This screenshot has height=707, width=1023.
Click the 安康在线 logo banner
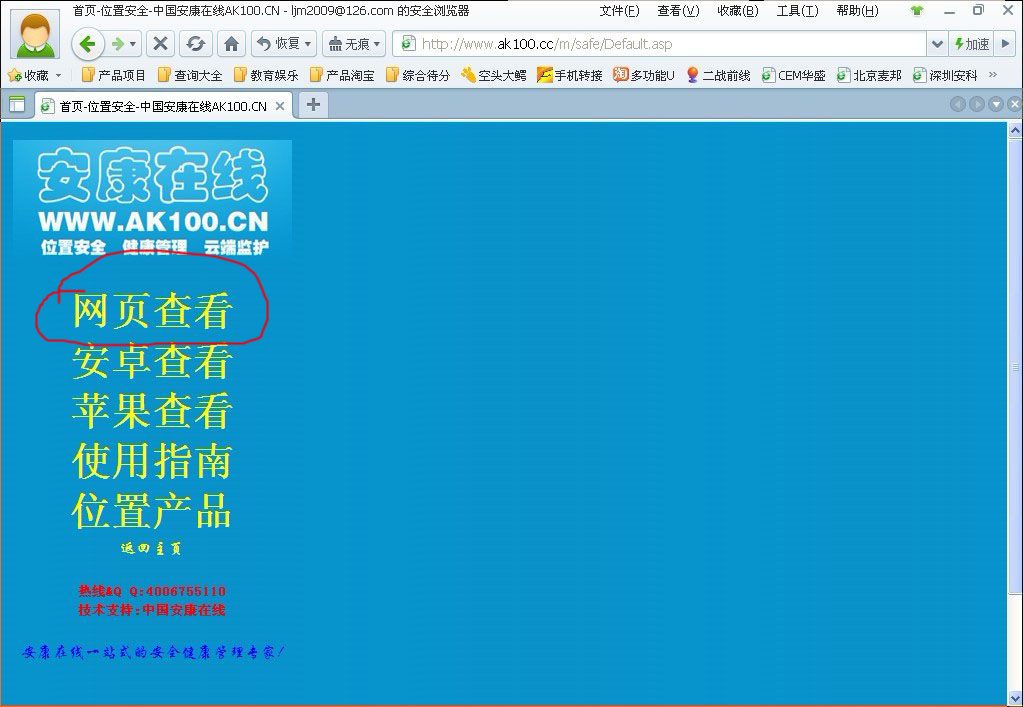click(153, 198)
